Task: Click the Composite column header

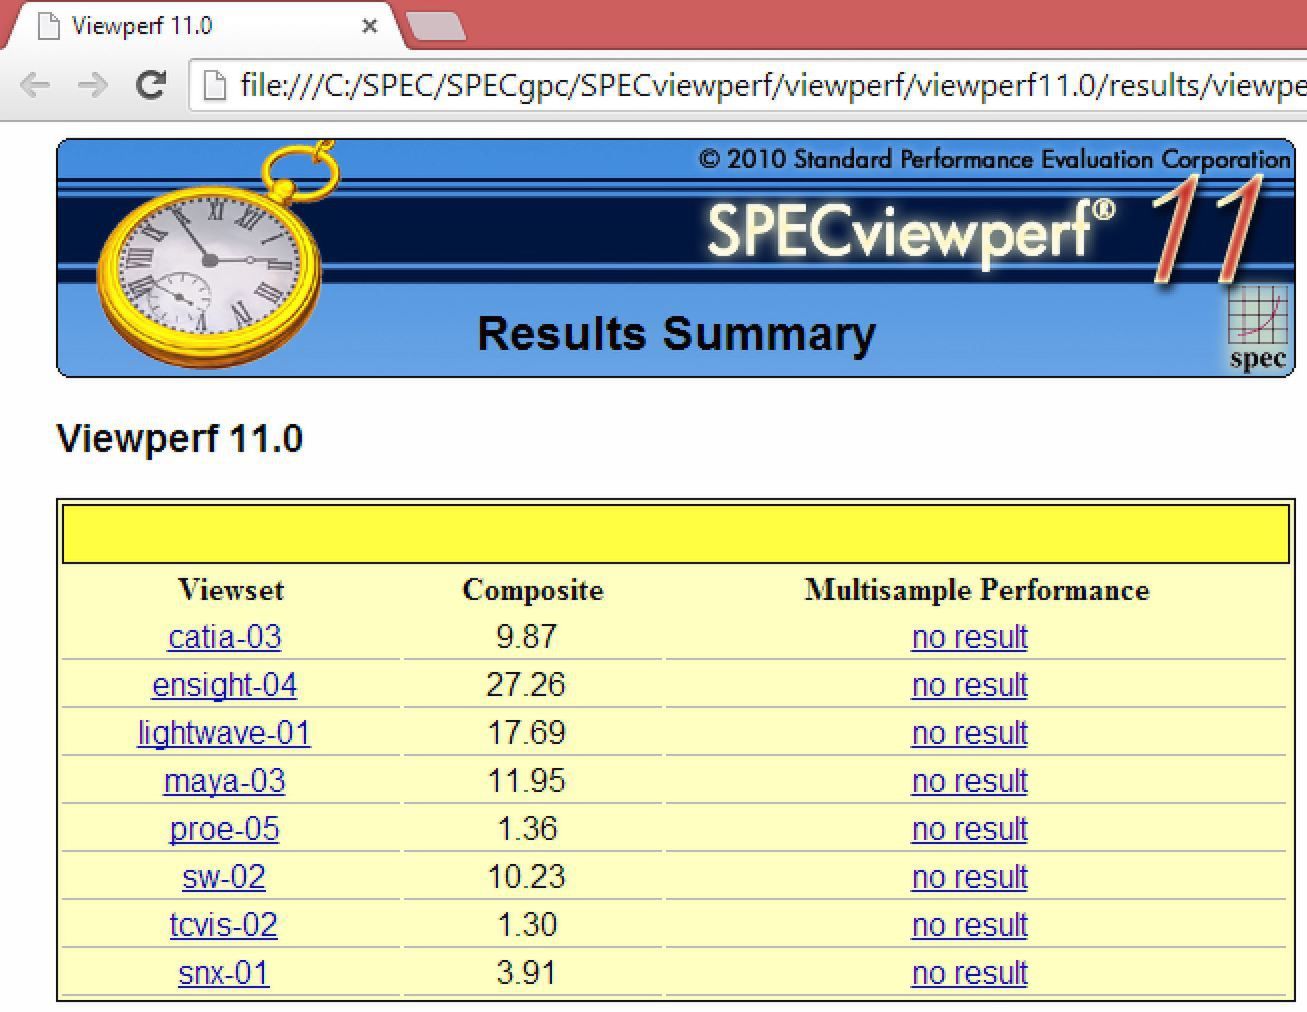Action: click(533, 590)
